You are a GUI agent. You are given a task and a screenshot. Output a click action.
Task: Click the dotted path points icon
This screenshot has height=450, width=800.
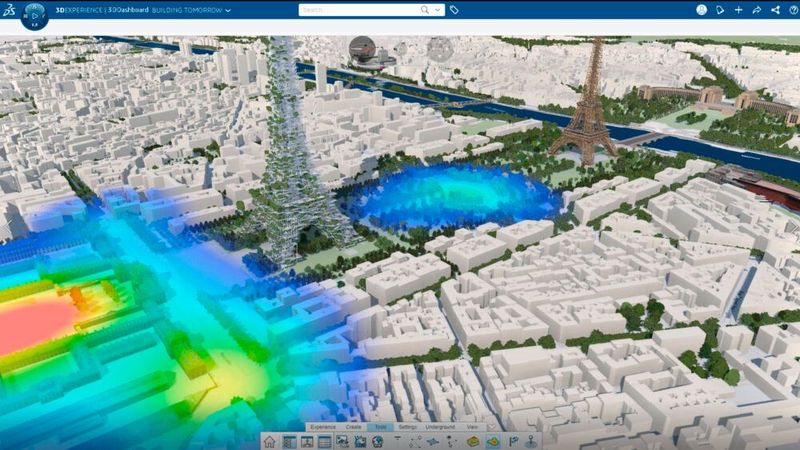415,442
